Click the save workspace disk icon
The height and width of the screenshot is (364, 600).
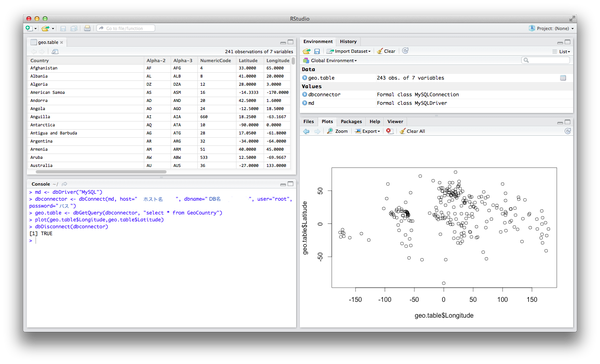click(x=317, y=51)
